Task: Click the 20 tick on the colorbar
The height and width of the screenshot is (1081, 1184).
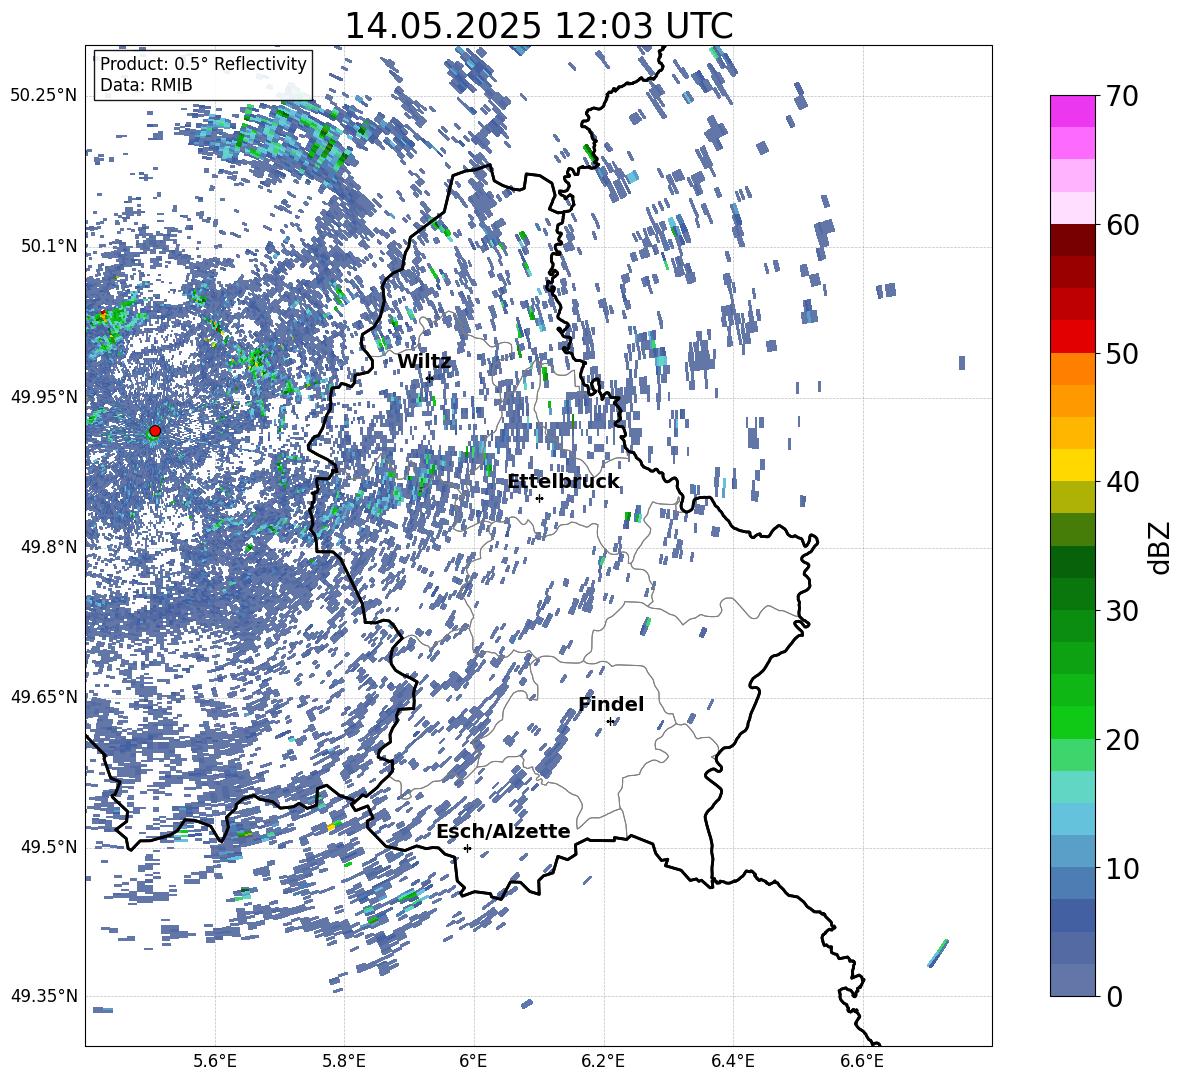Action: tap(1123, 739)
